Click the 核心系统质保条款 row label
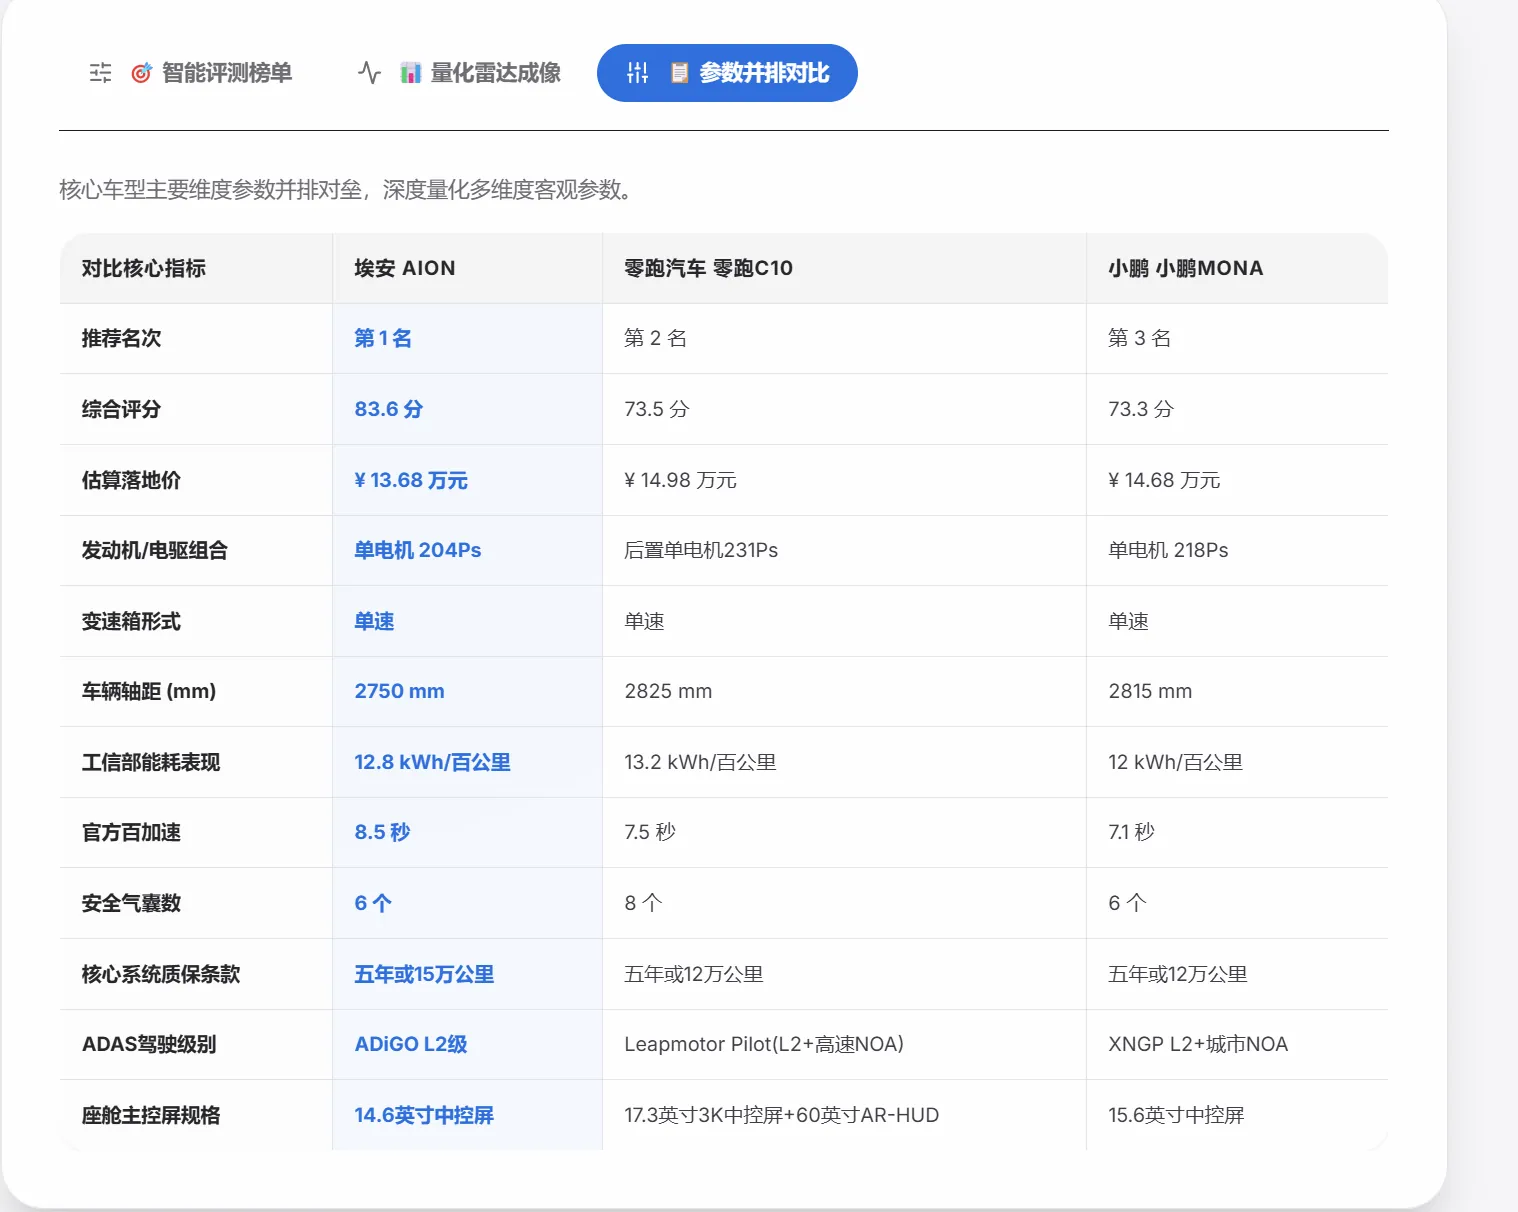 (x=161, y=974)
